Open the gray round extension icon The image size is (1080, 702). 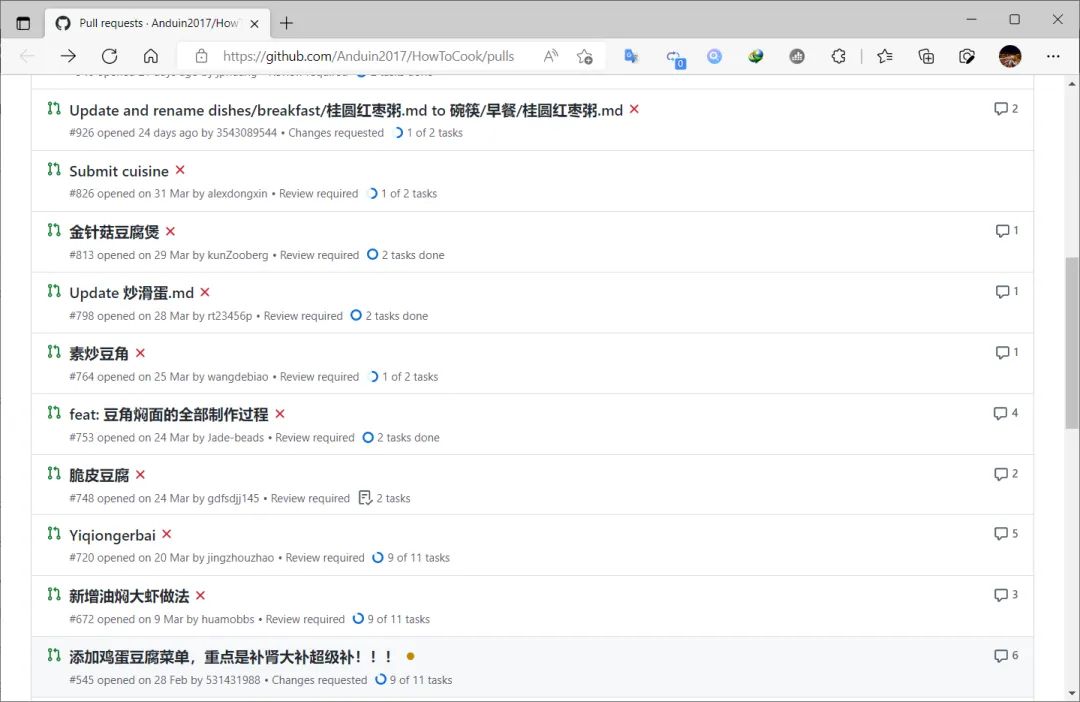[797, 56]
